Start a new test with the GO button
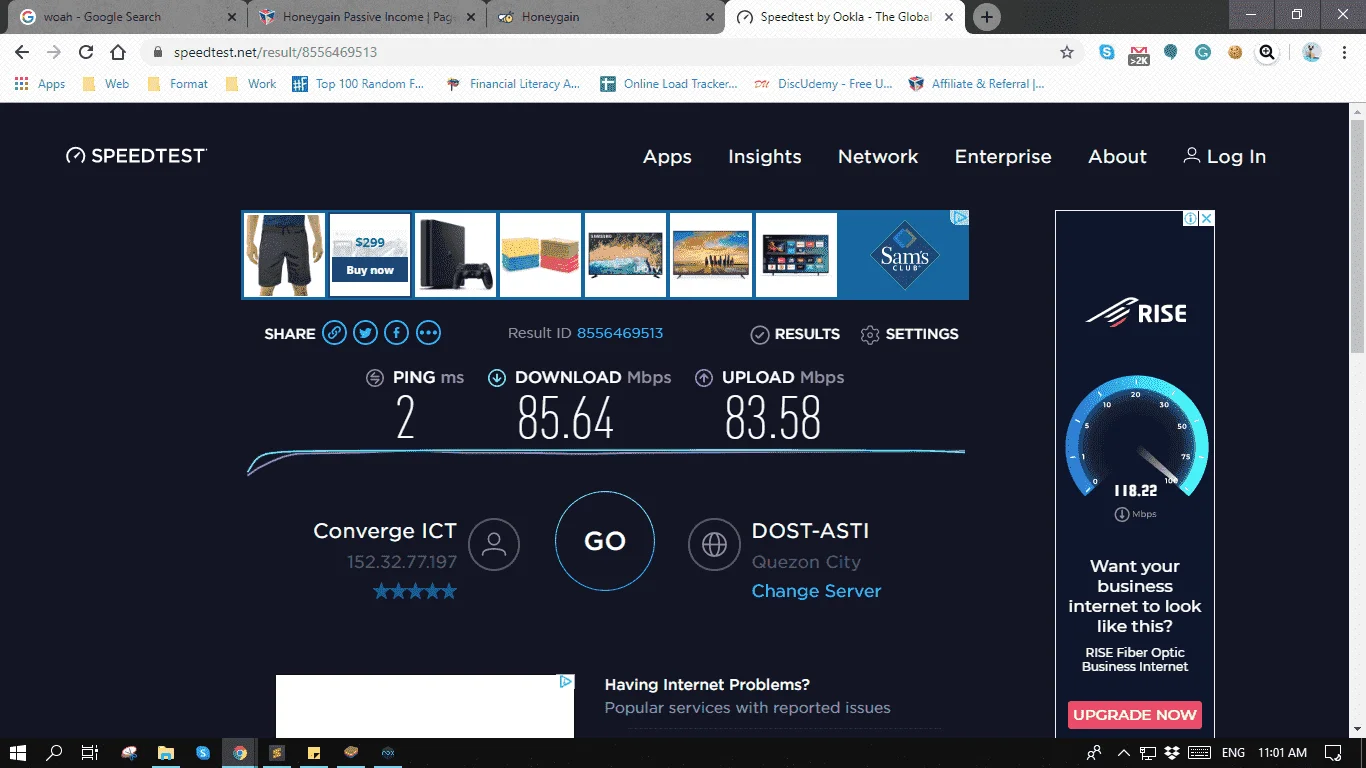The image size is (1366, 768). 605,541
